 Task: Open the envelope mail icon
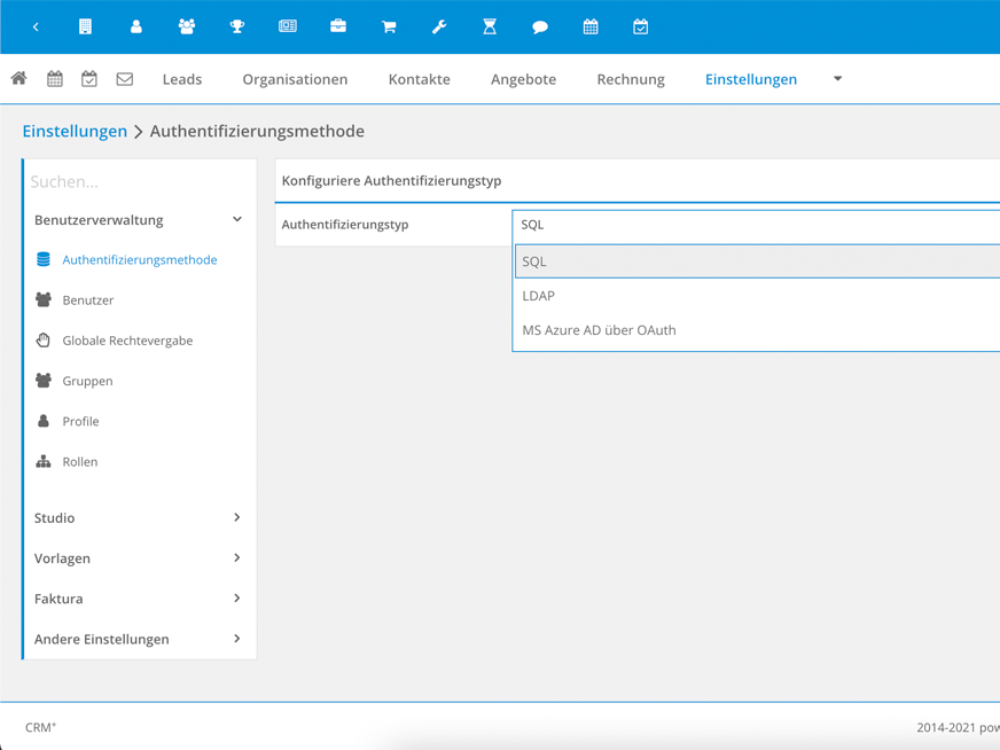pos(124,79)
